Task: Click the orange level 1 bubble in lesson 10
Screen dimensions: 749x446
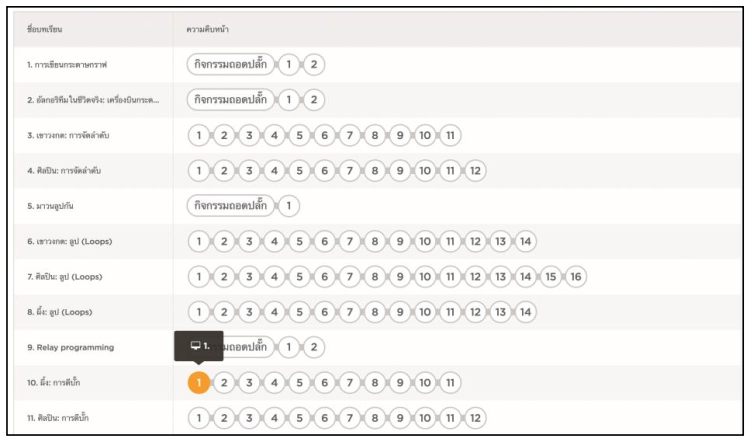Action: pyautogui.click(x=199, y=382)
